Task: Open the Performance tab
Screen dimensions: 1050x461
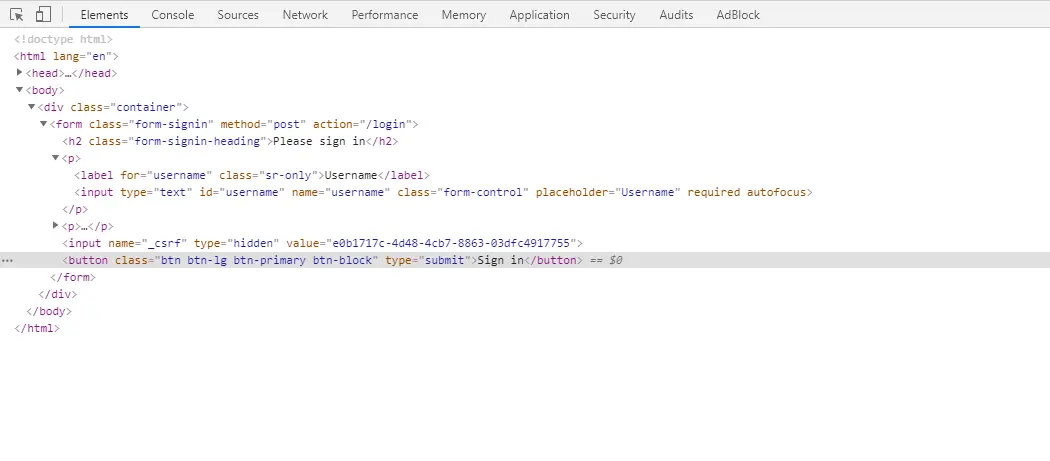Action: coord(385,15)
